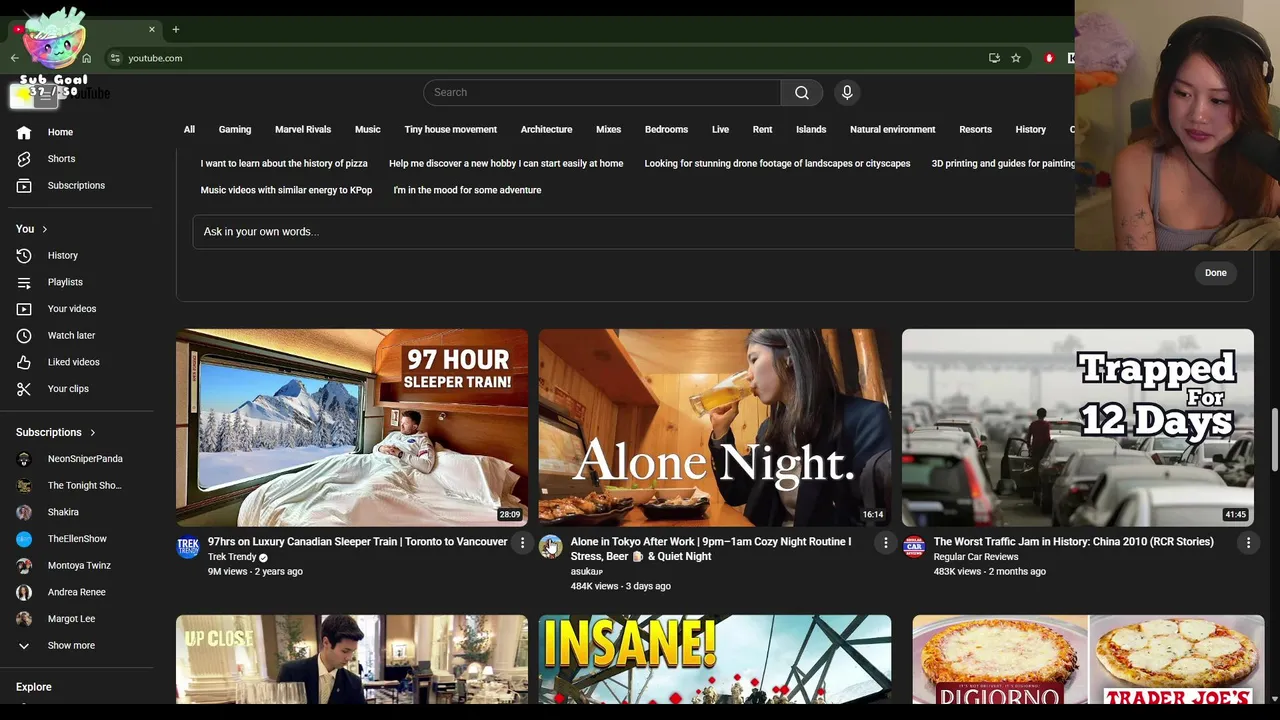Select the Mixes filter chip

coord(608,129)
